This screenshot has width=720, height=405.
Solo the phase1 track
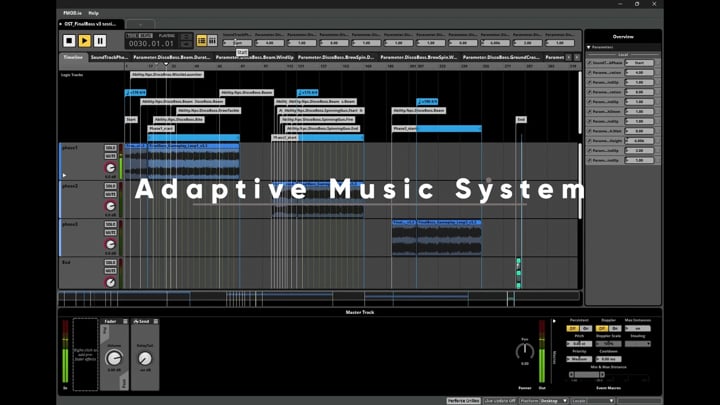coord(110,148)
